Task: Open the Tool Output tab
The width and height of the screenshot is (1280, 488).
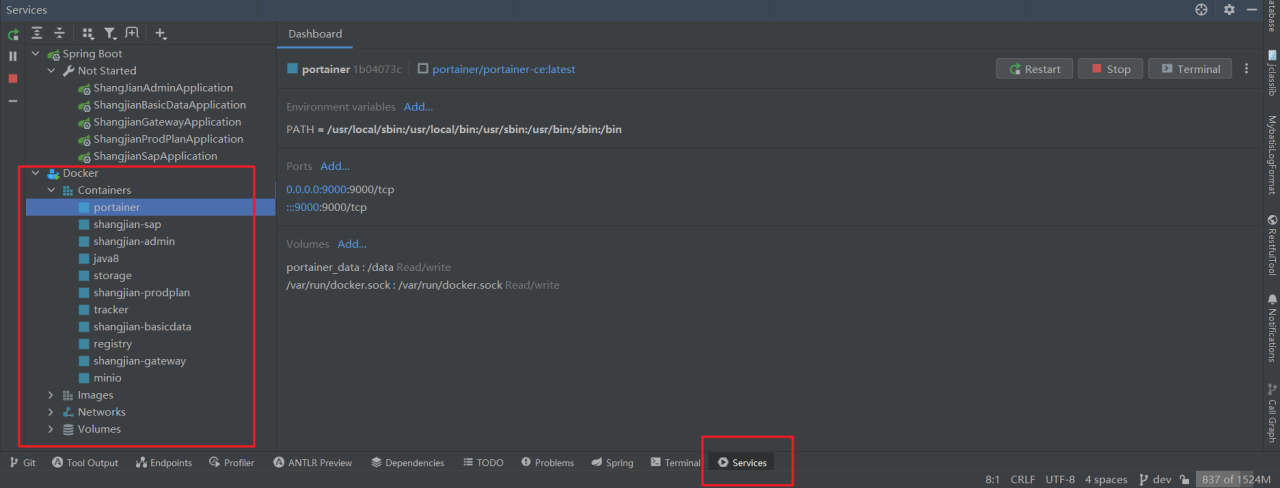Action: (85, 463)
